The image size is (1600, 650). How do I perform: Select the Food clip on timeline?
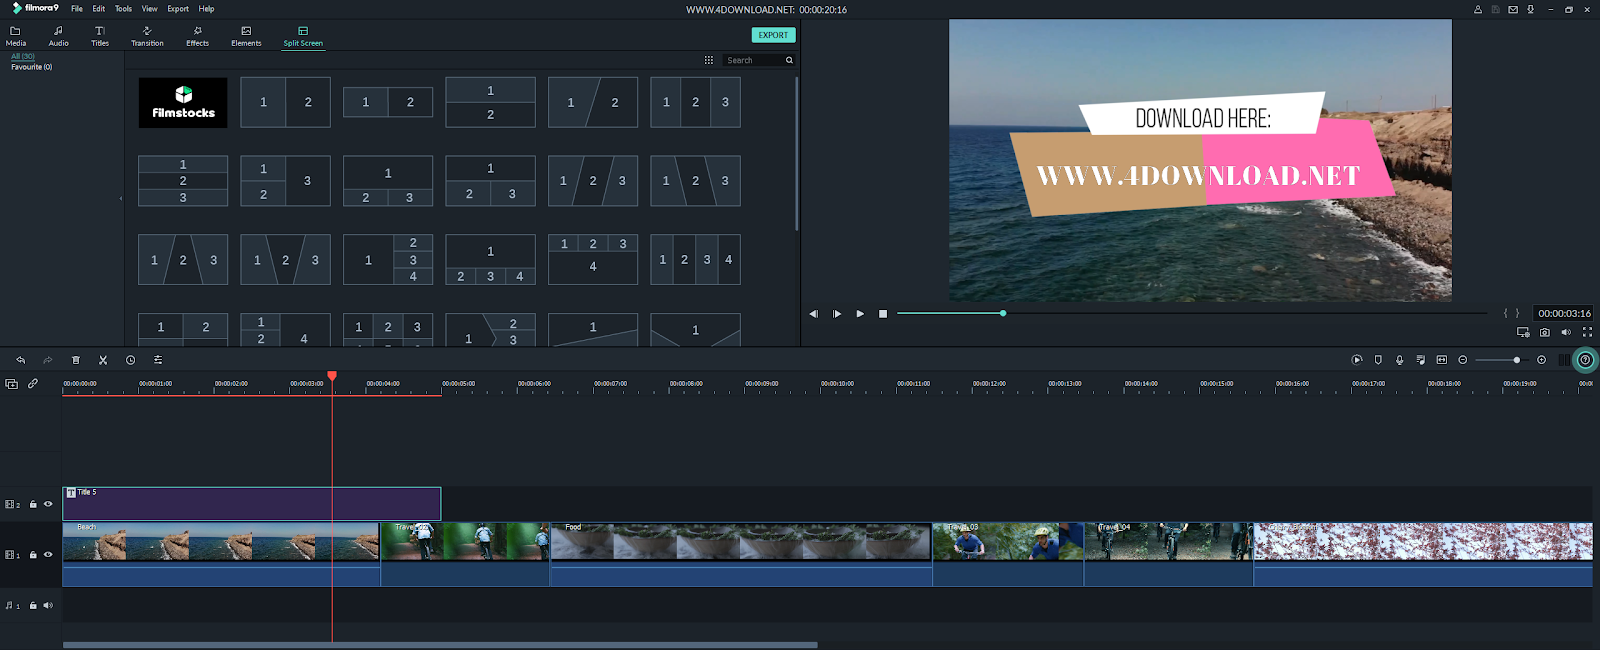741,554
